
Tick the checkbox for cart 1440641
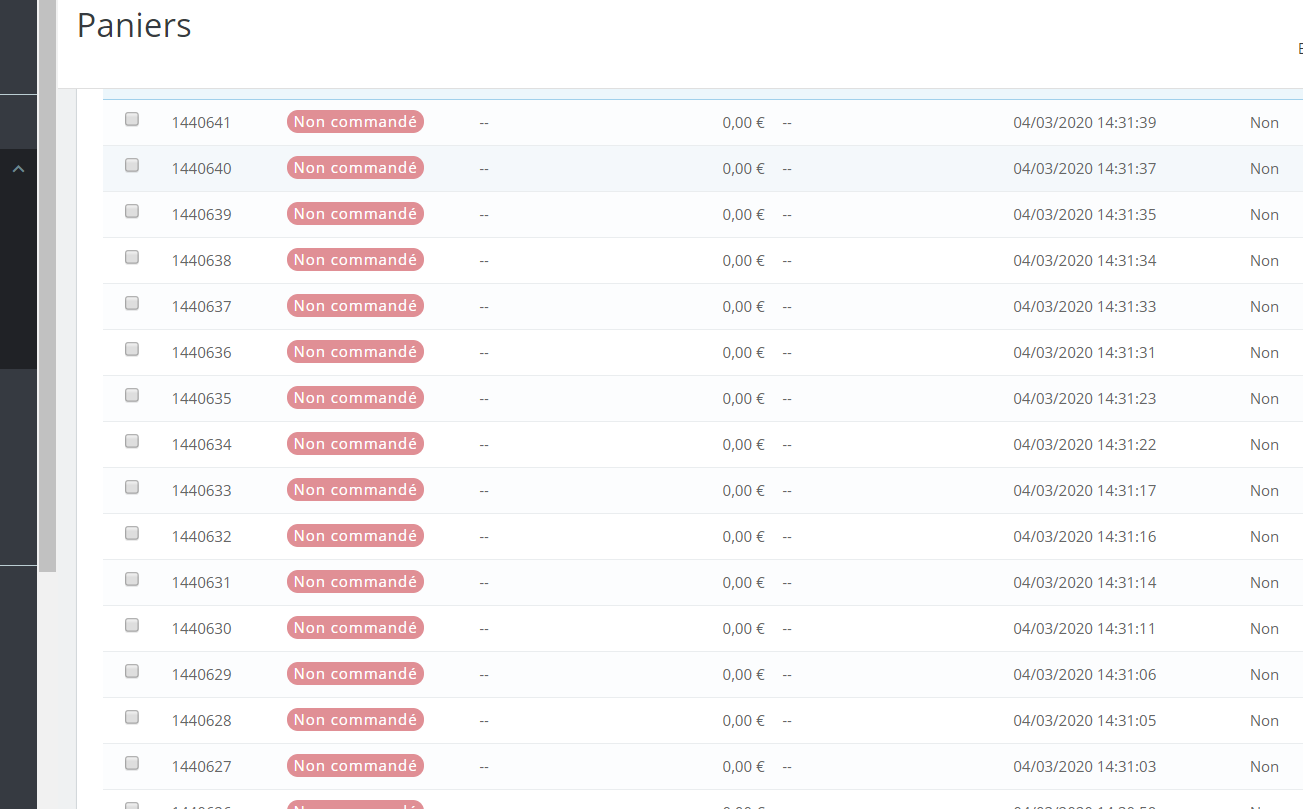132,119
